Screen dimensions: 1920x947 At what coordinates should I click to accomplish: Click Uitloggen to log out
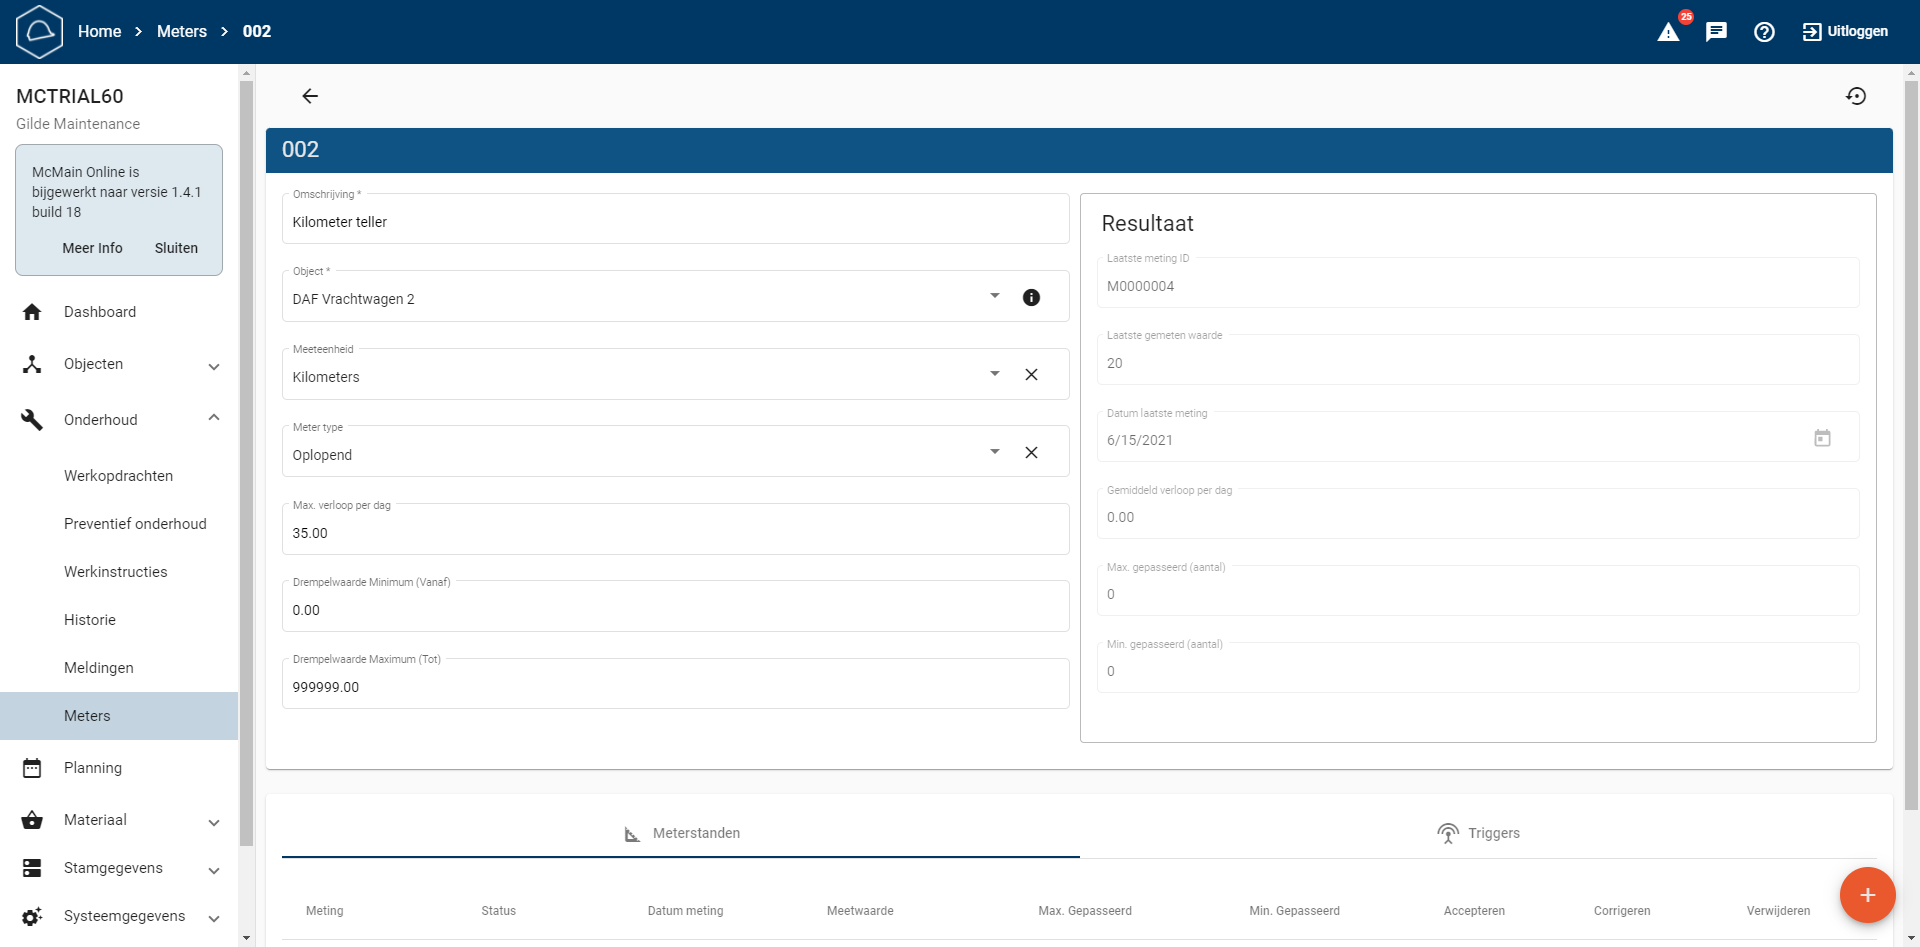(1845, 32)
